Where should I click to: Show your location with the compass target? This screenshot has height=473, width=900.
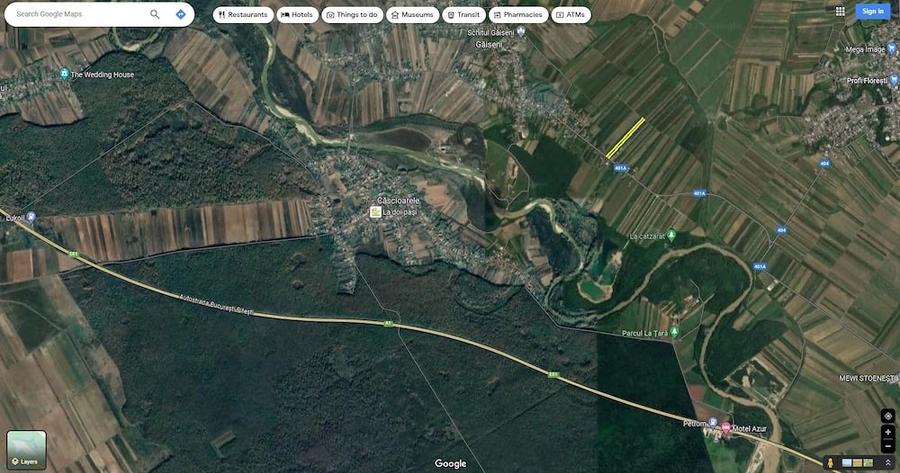tap(887, 416)
